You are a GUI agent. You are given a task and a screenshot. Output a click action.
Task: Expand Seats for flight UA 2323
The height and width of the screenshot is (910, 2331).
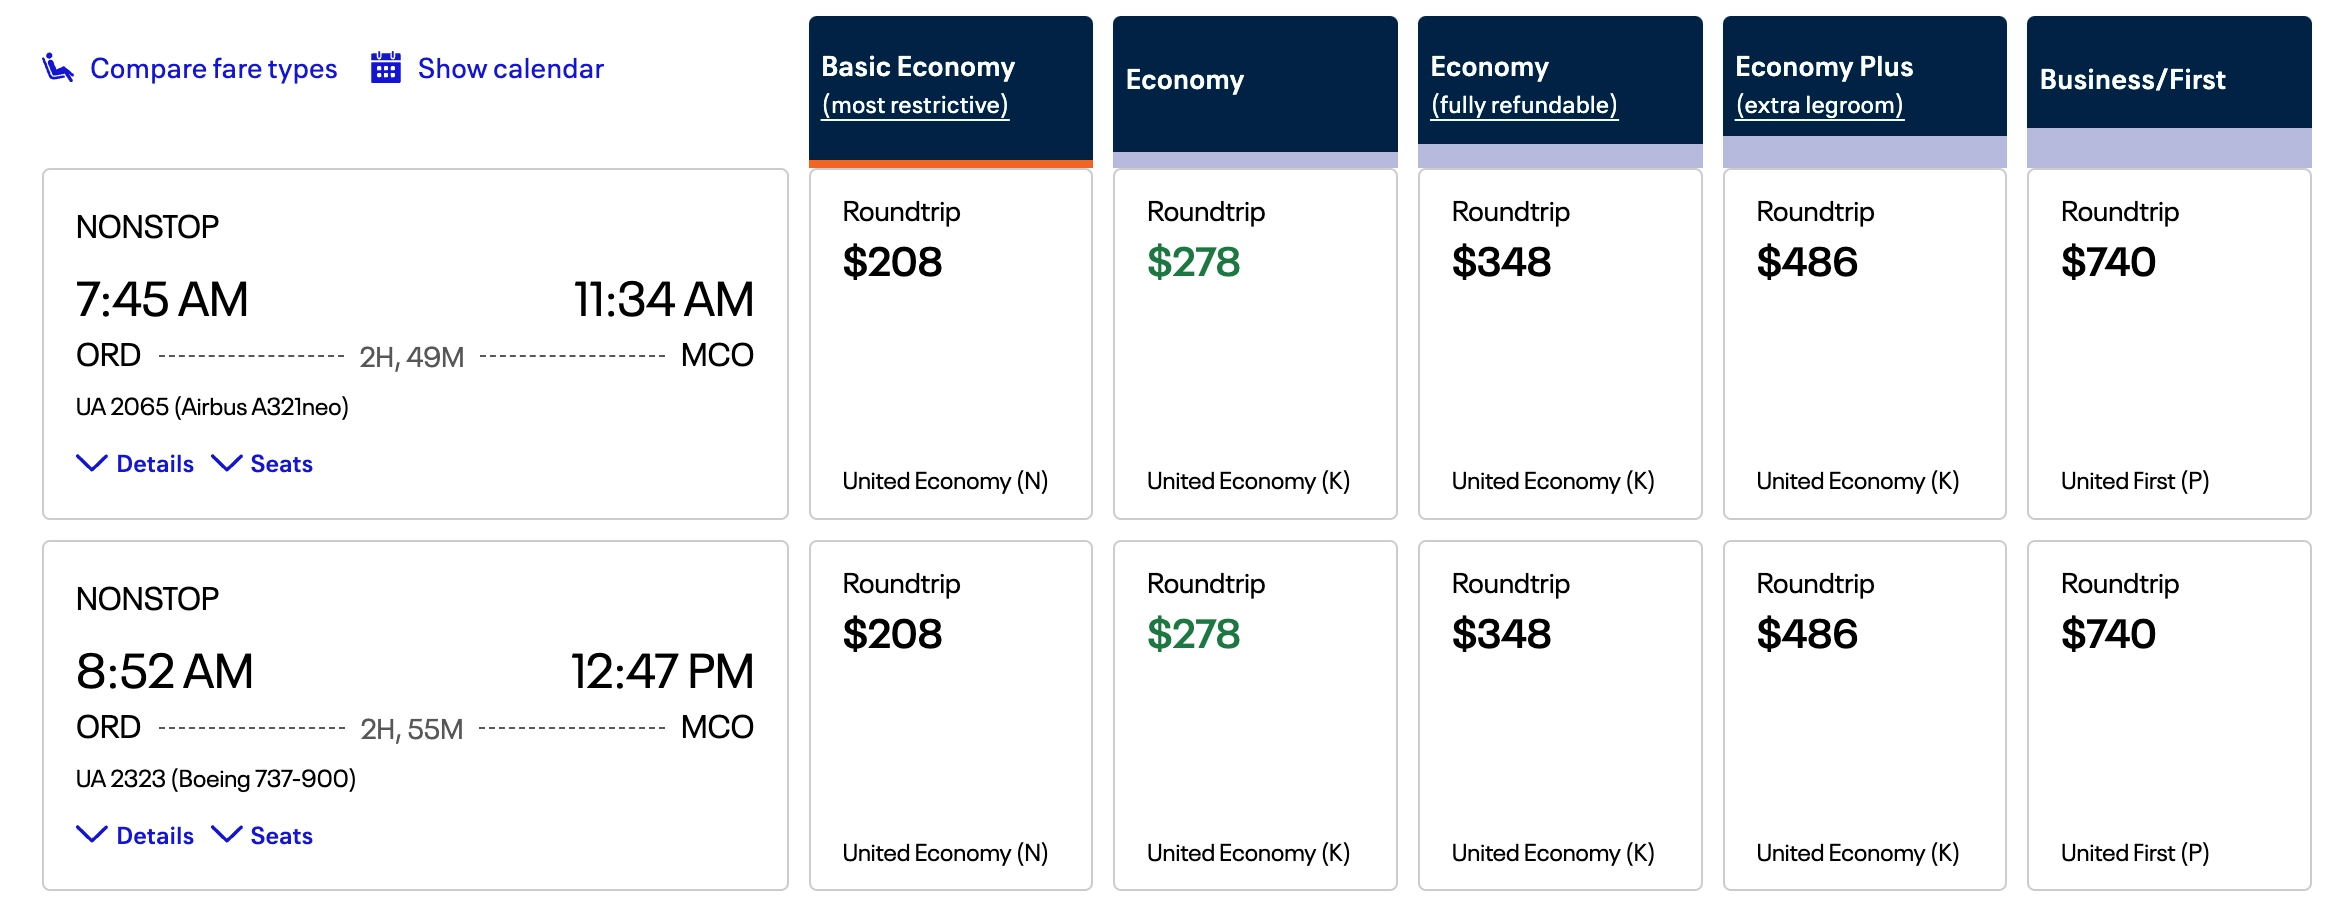263,835
